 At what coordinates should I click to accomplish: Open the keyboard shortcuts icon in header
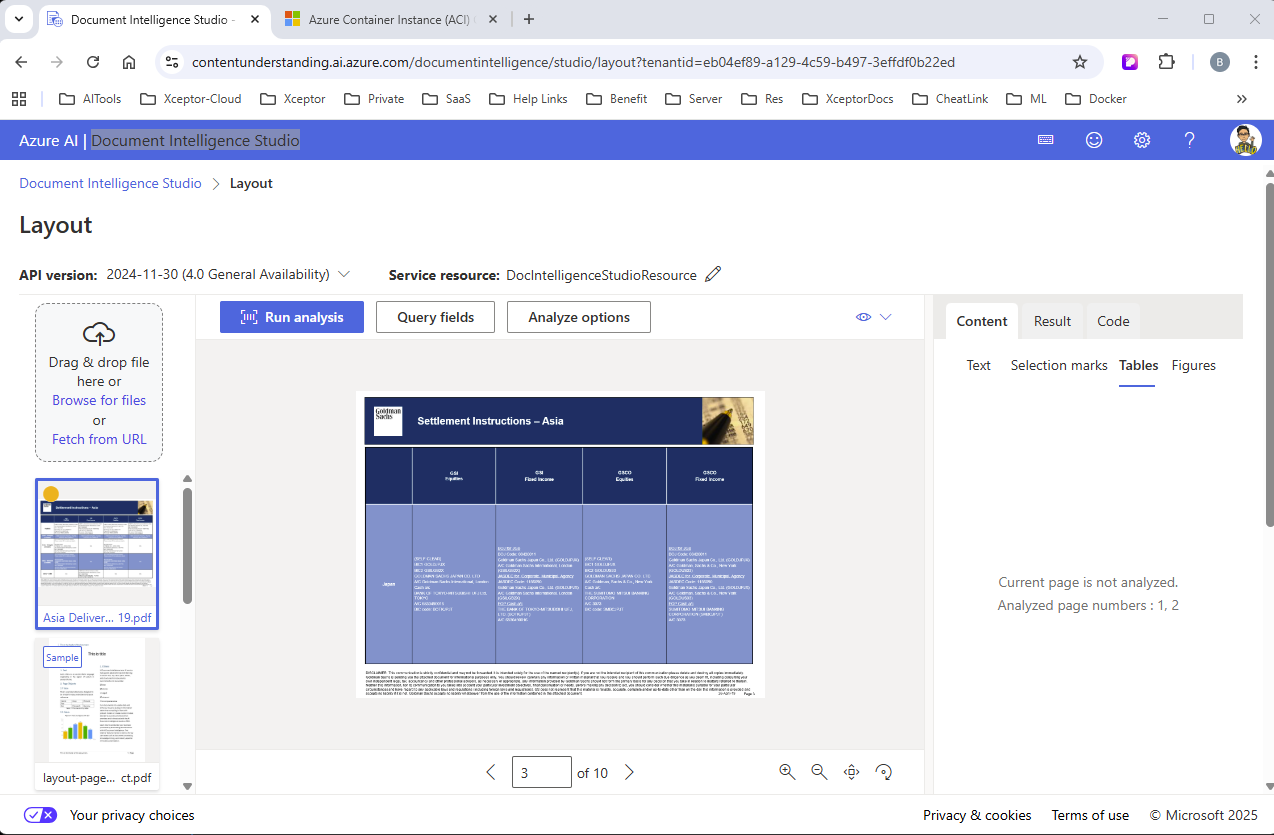click(x=1045, y=140)
